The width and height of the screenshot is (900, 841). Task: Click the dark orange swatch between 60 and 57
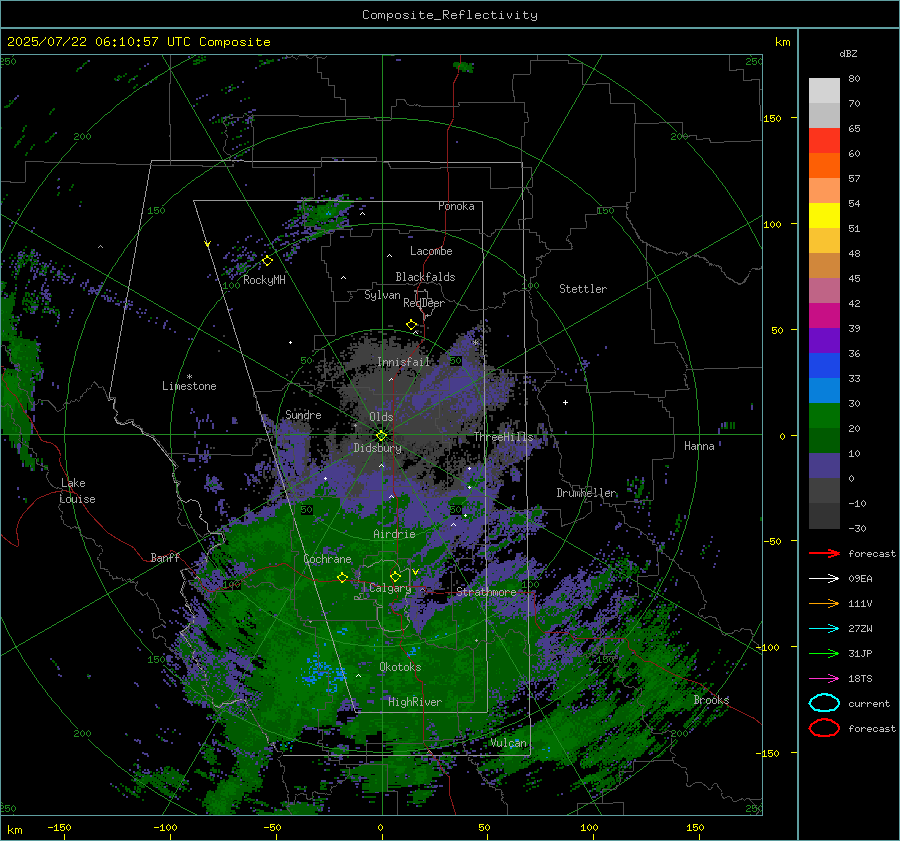[x=824, y=166]
